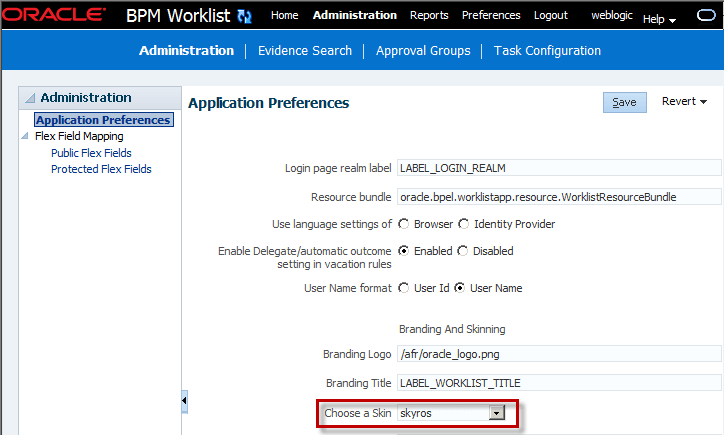Switch to the Approval Groups tab
724x435 pixels.
coord(423,51)
